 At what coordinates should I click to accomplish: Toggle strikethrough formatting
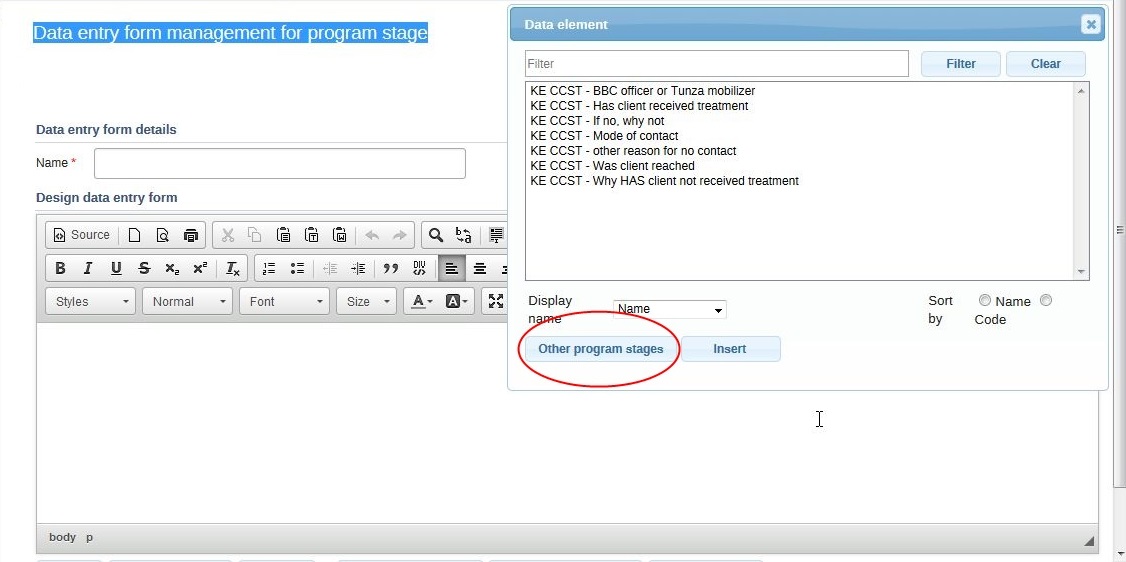[144, 268]
